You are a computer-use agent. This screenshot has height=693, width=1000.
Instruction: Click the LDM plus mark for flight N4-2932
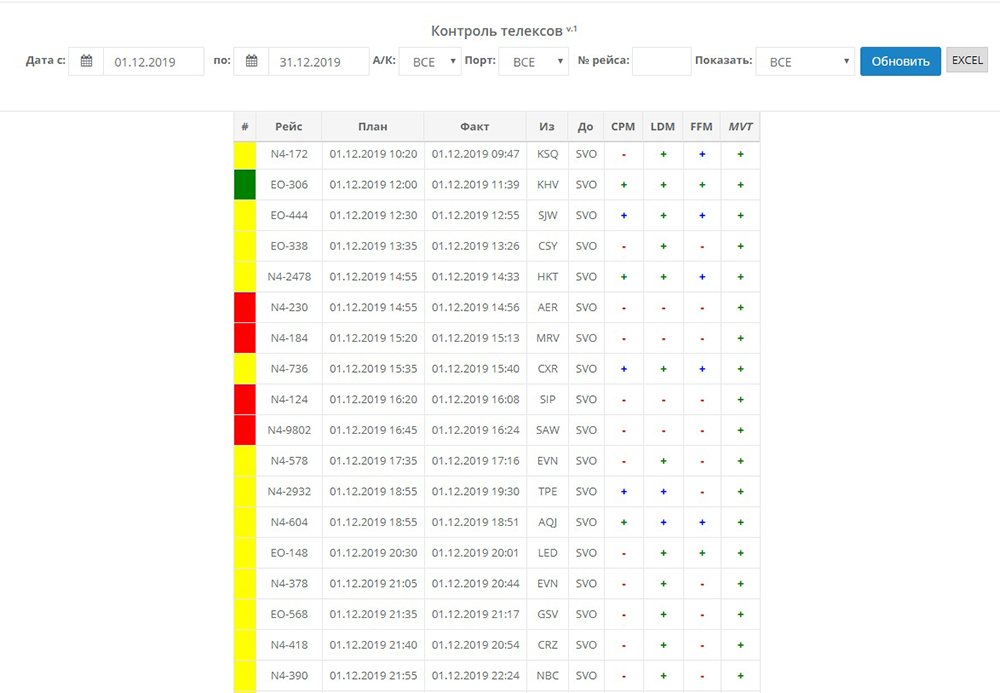663,492
